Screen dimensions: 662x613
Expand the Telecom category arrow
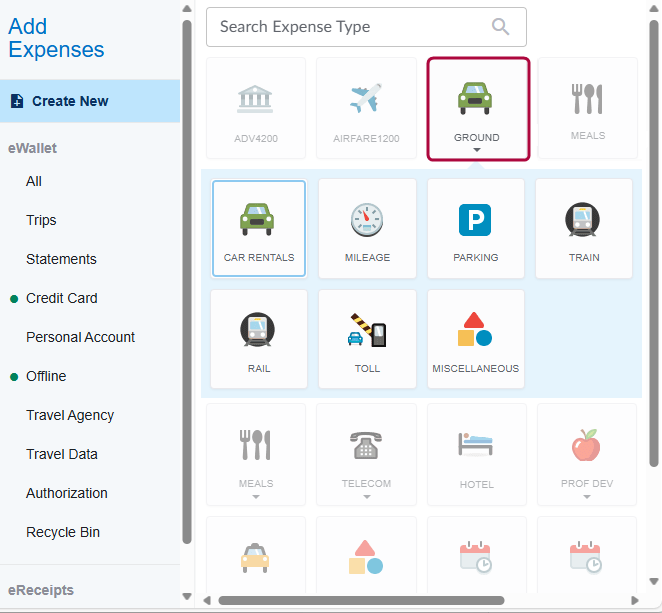point(366,496)
